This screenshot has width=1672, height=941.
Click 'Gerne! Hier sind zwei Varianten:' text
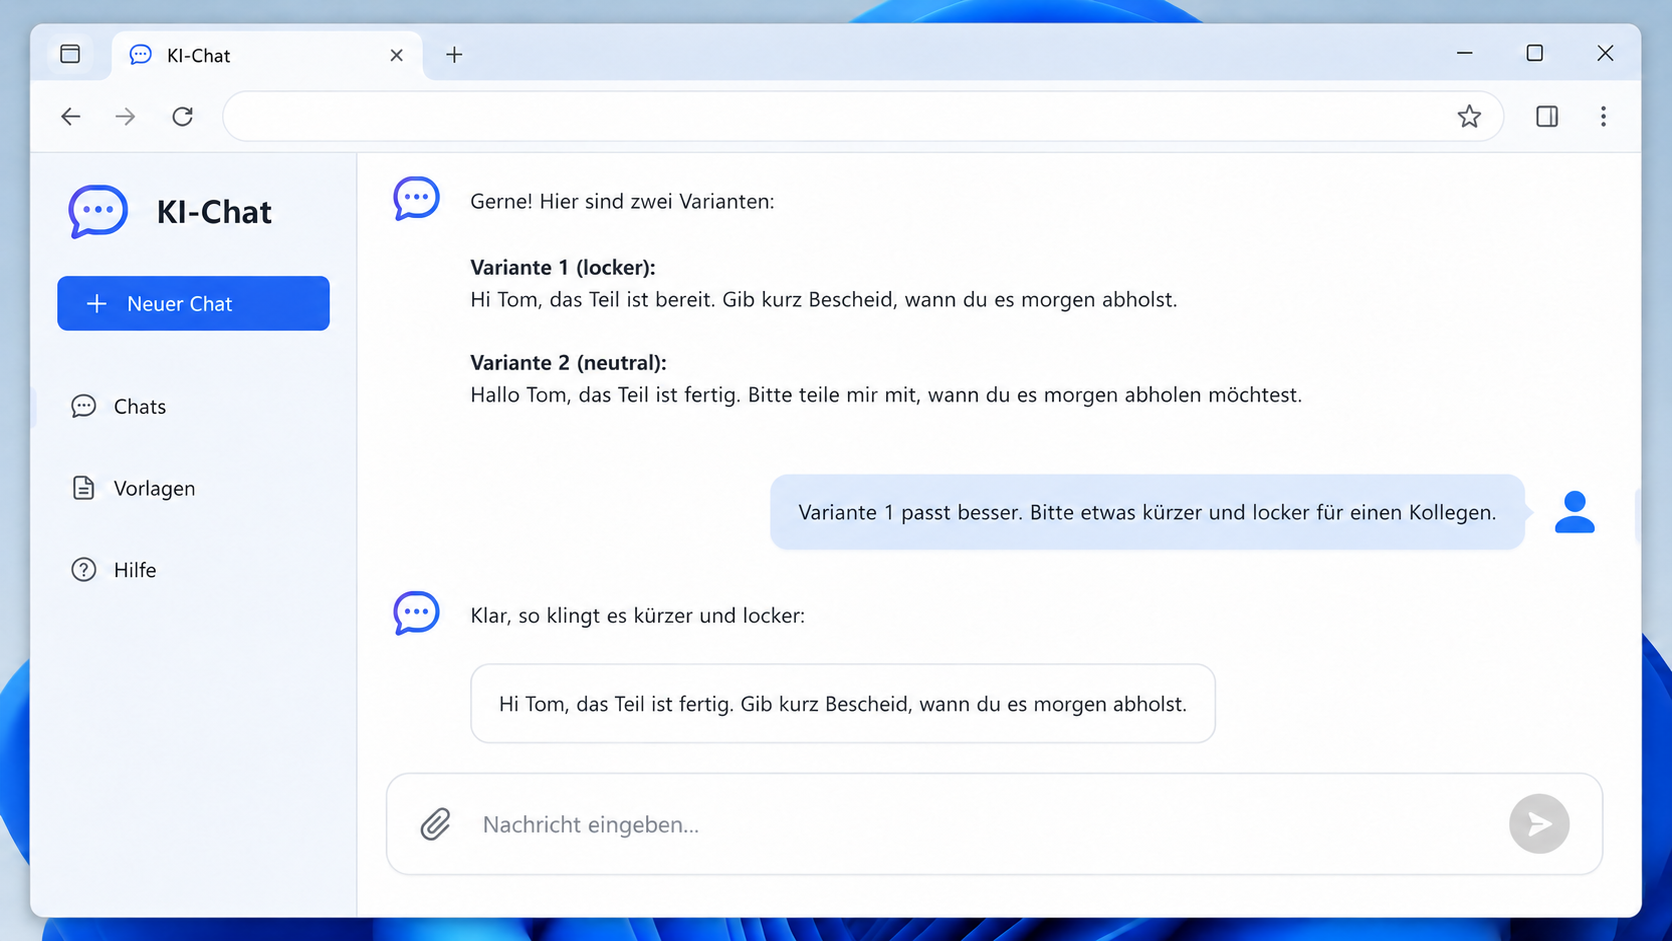[x=622, y=201]
